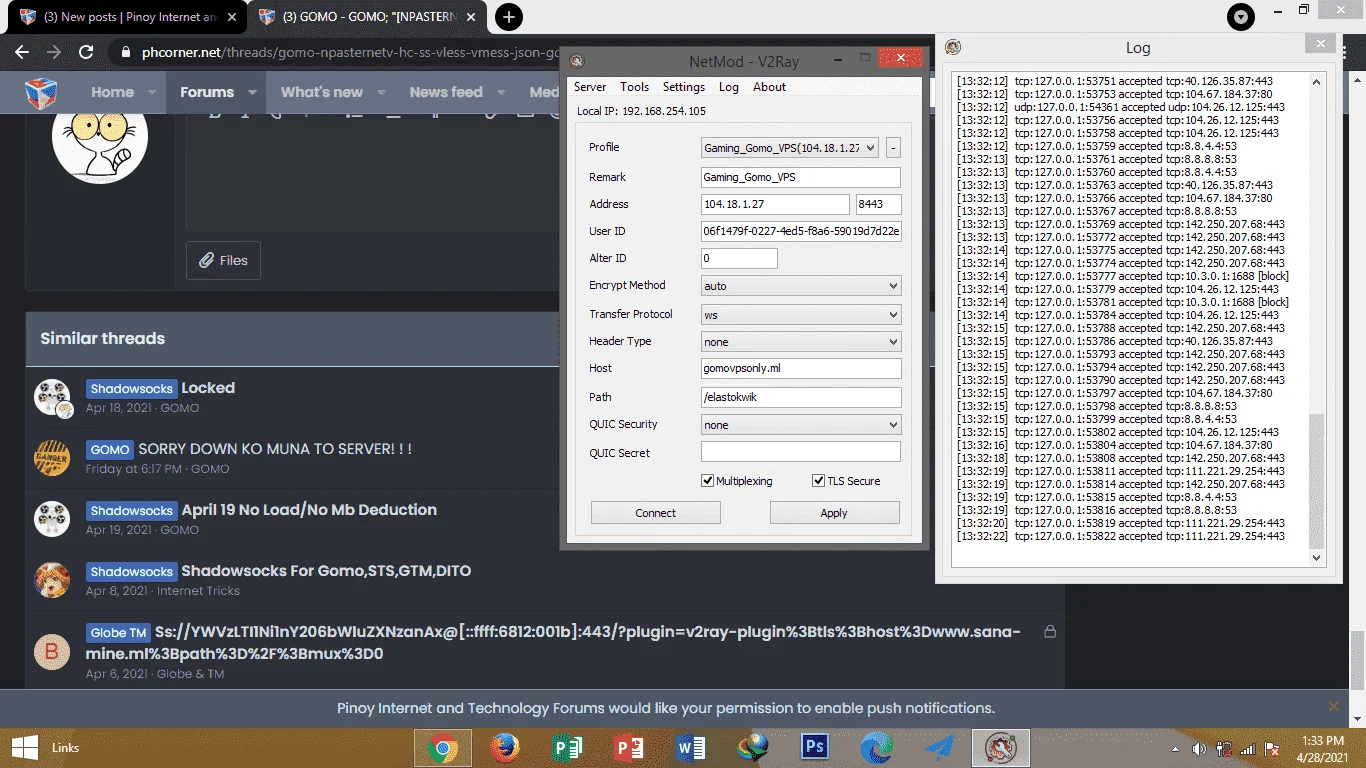Viewport: 1366px width, 768px height.
Task: Open volume control in system tray
Action: click(x=1199, y=748)
